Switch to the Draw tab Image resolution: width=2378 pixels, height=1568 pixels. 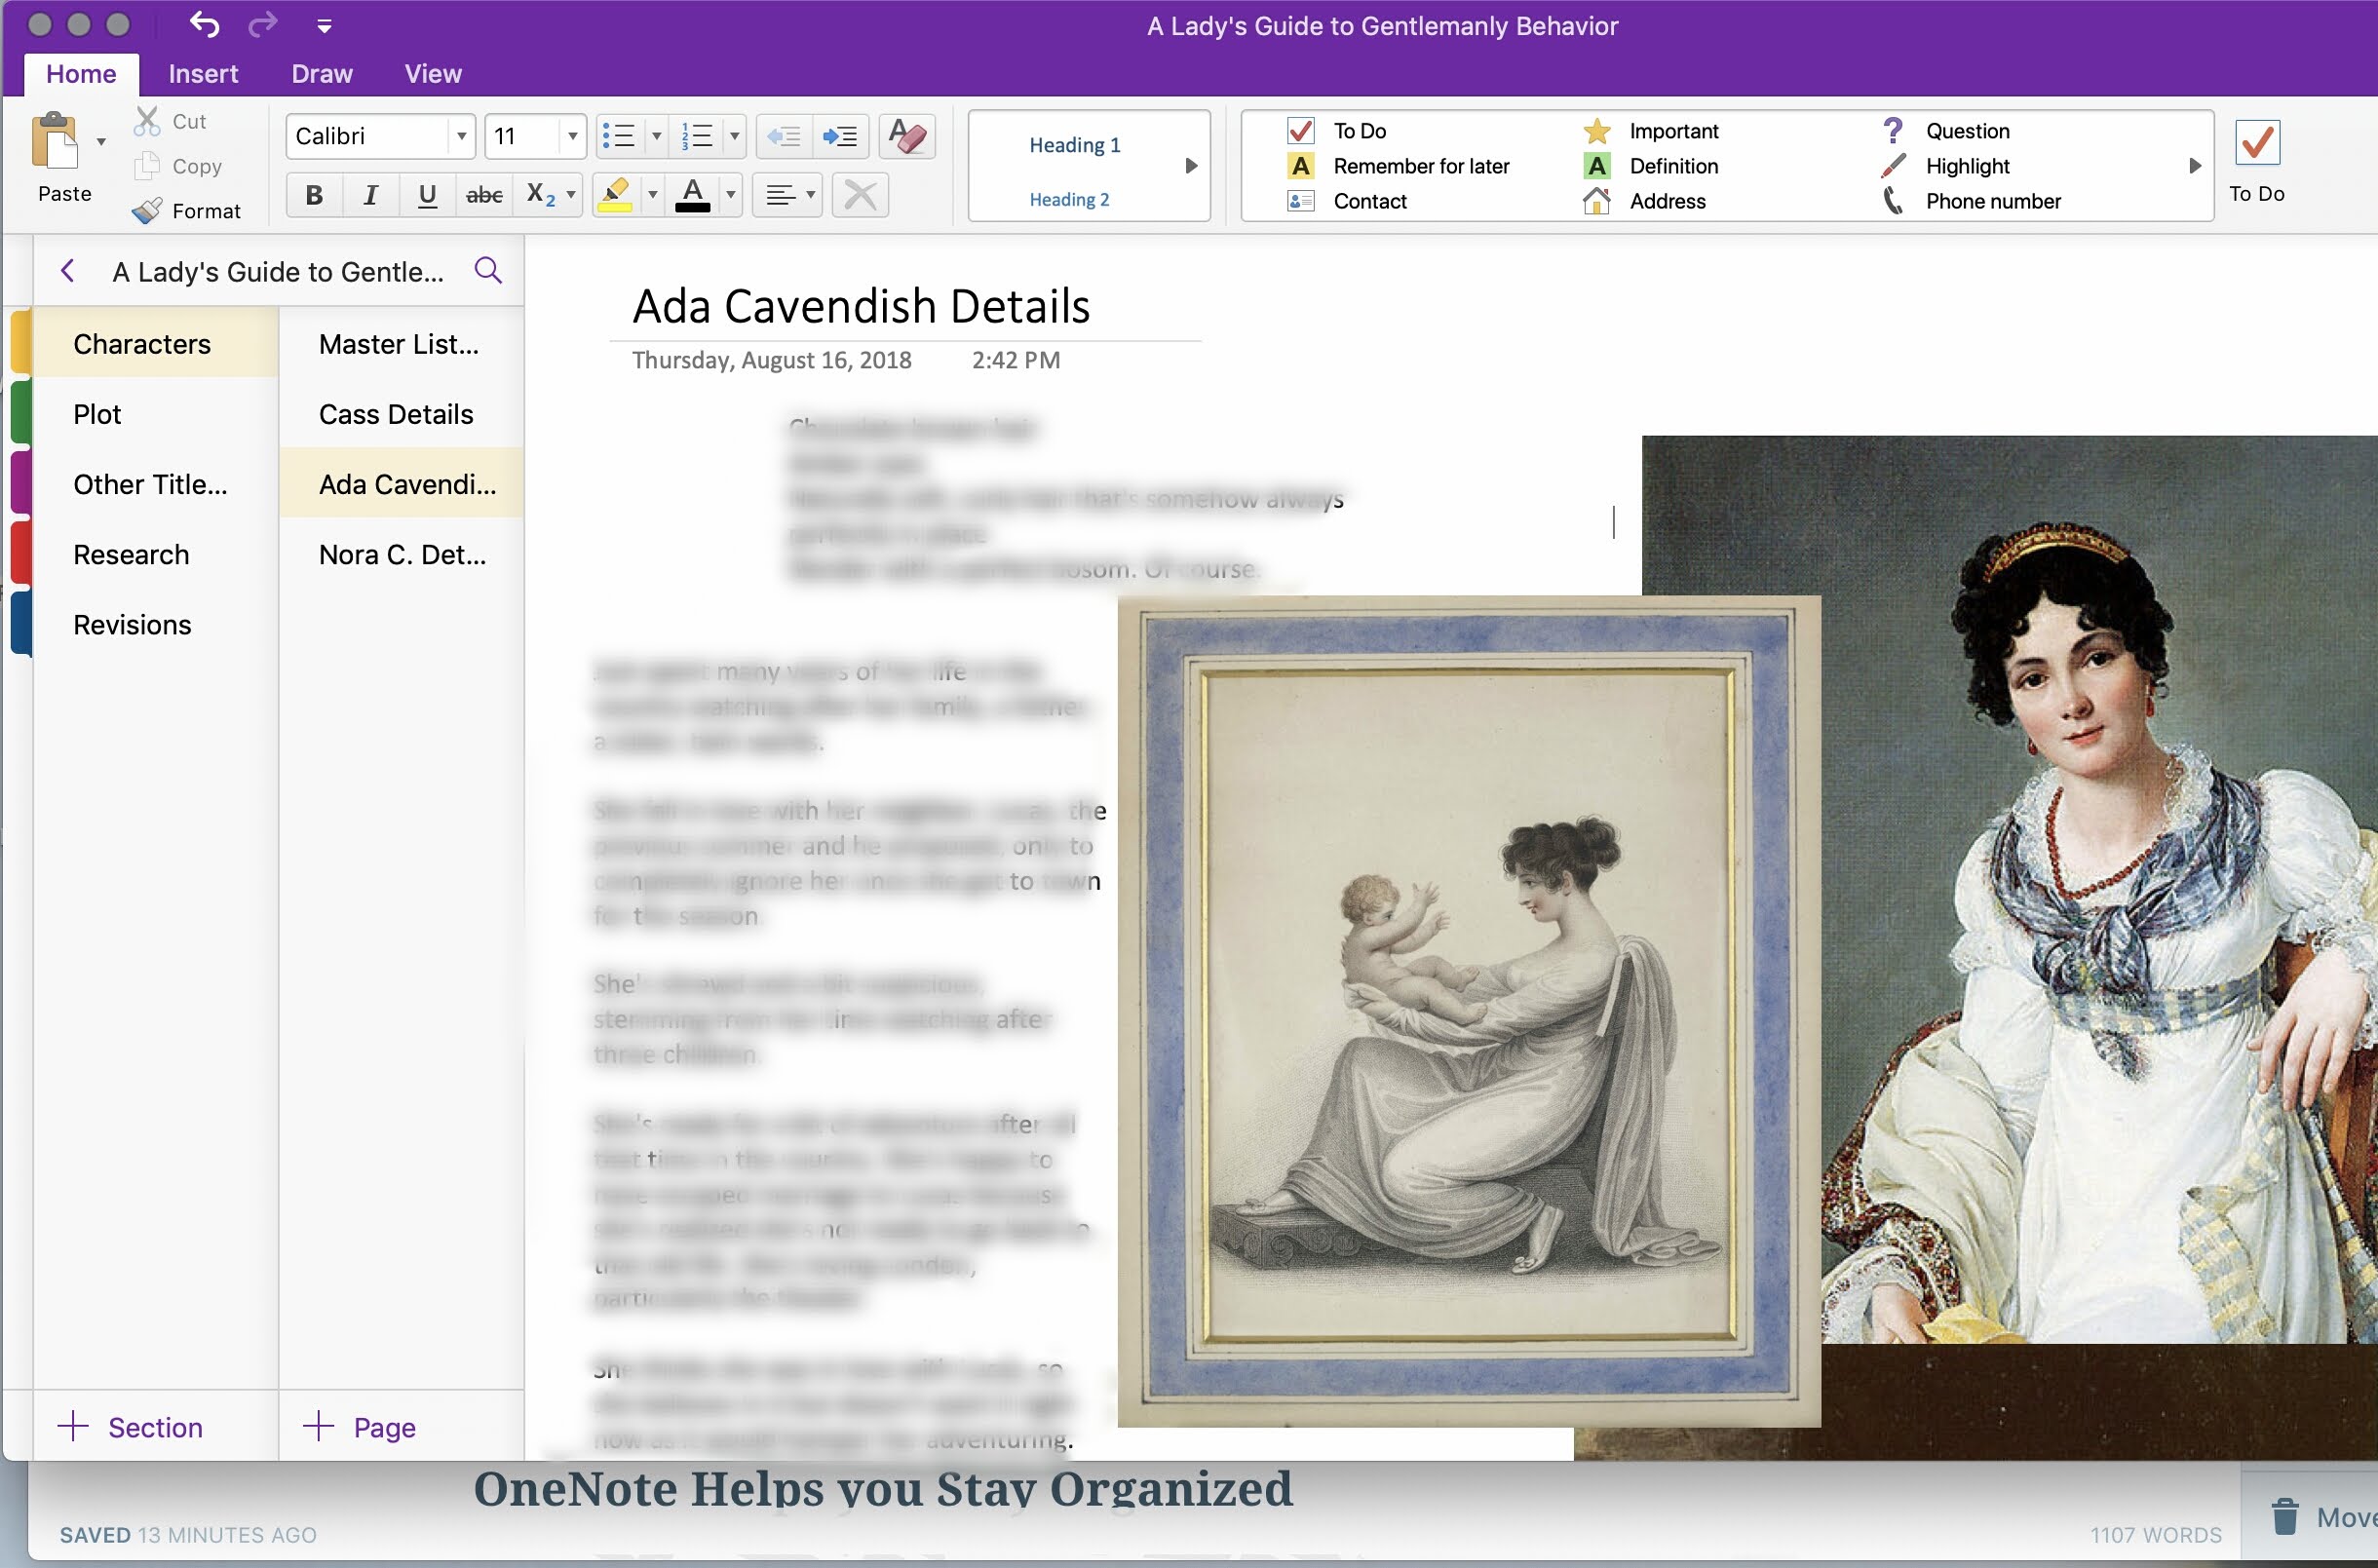pyautogui.click(x=322, y=73)
